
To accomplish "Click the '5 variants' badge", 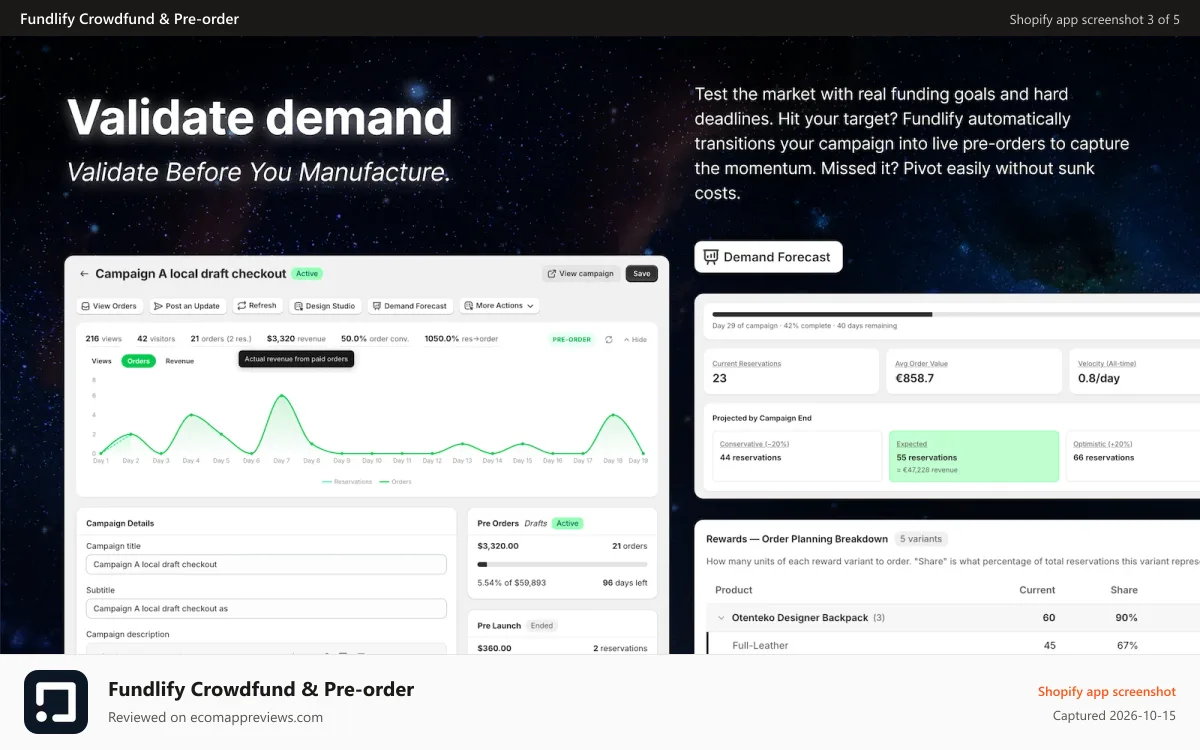I will pyautogui.click(x=920, y=539).
